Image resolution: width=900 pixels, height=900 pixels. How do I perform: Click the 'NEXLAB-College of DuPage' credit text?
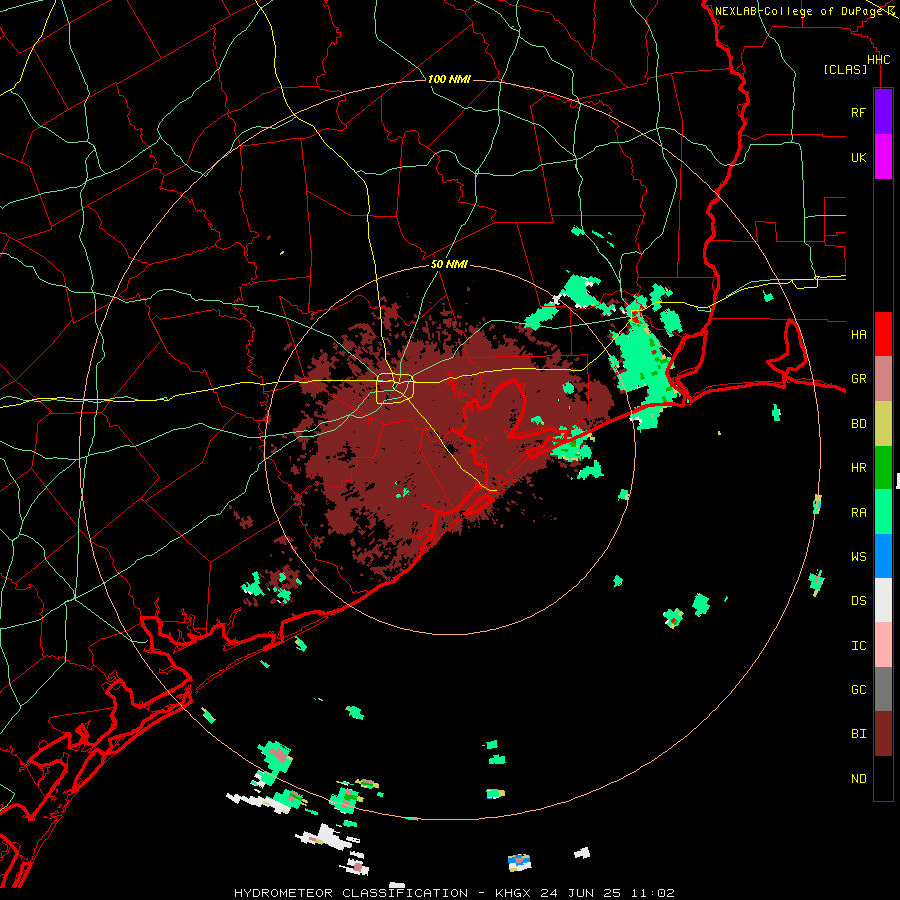tap(798, 11)
